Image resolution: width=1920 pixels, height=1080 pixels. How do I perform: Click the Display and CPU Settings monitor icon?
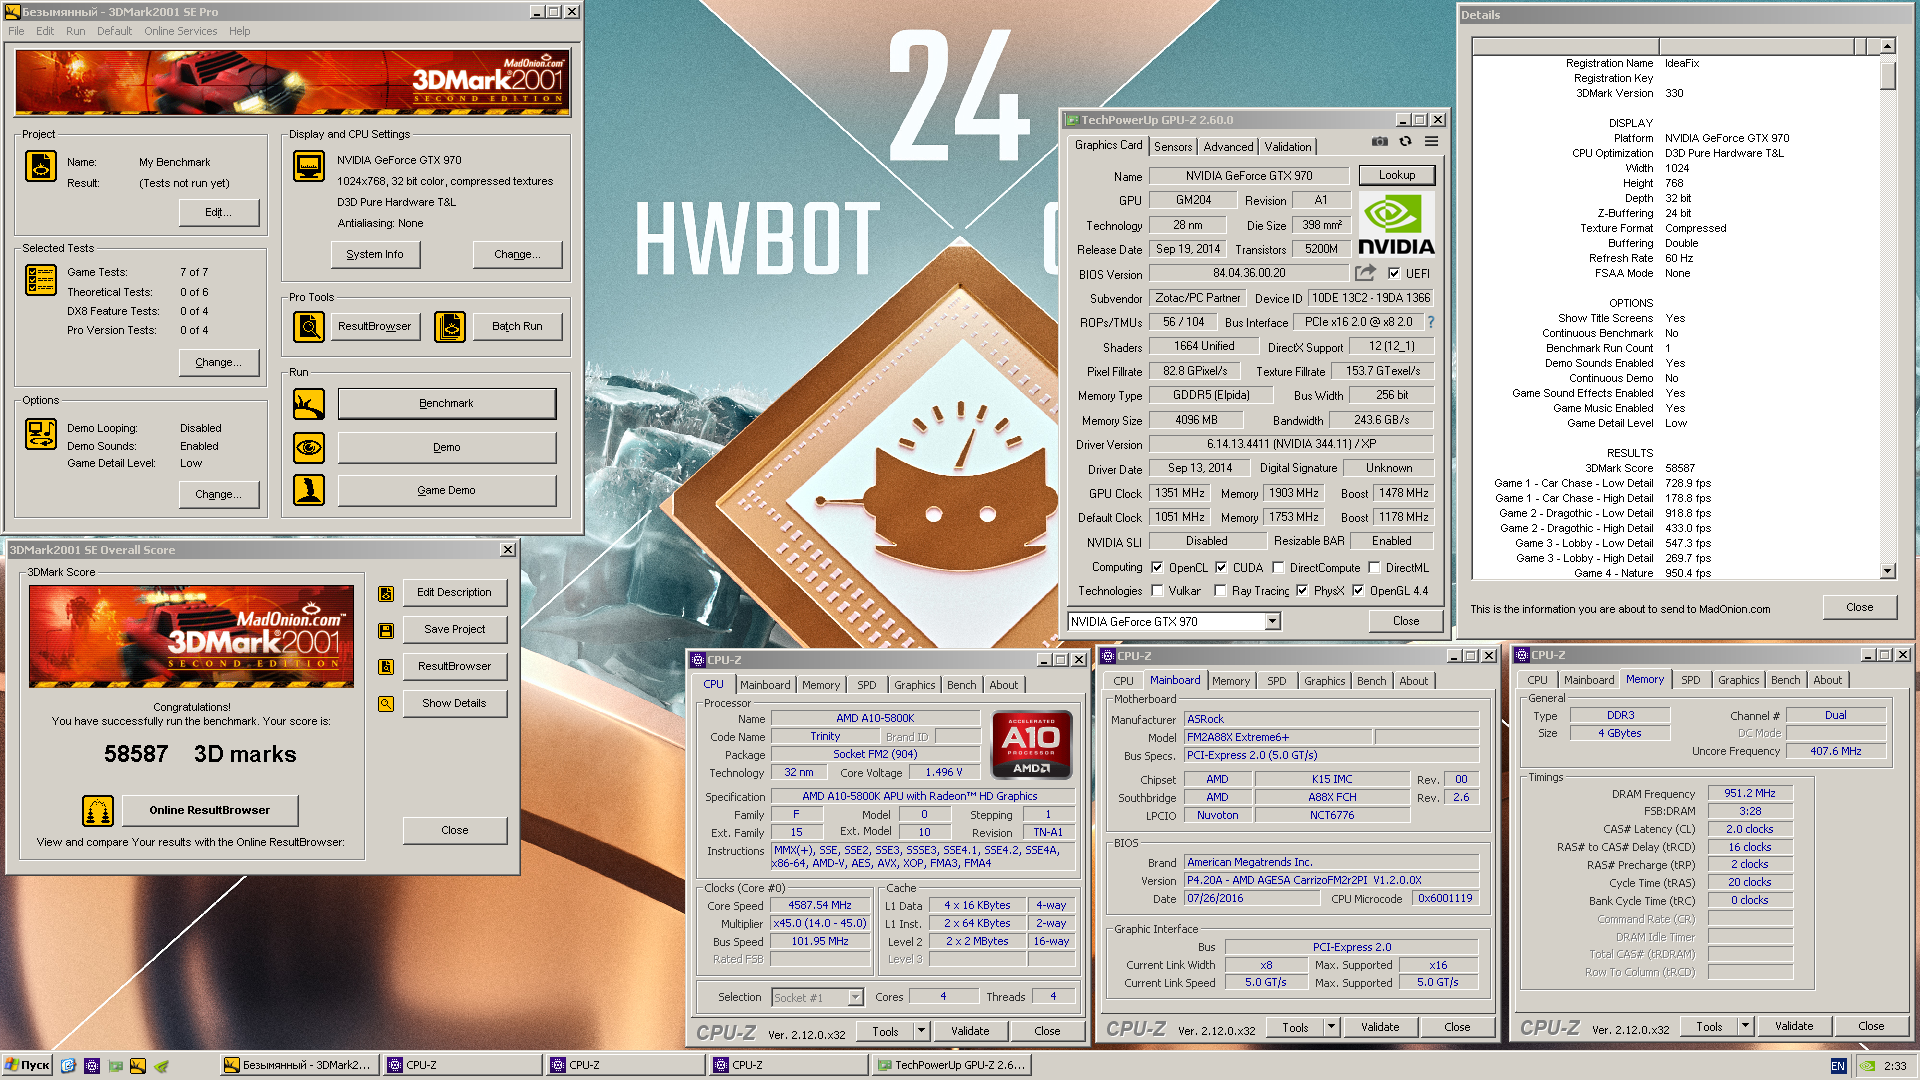click(x=309, y=166)
